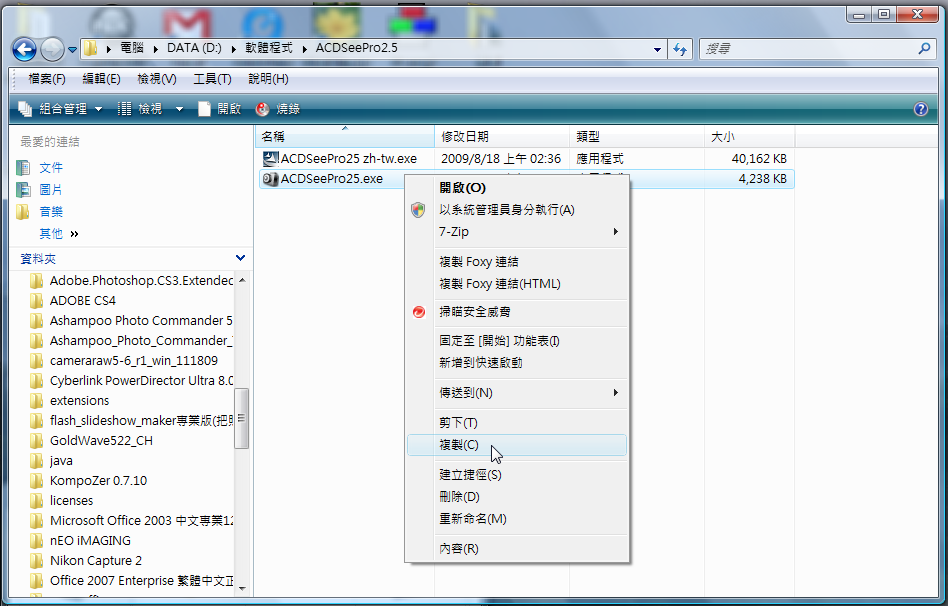This screenshot has width=948, height=606.
Task: Select Cyberlink PowerDirector Ultra folder in tree
Action: (131, 381)
